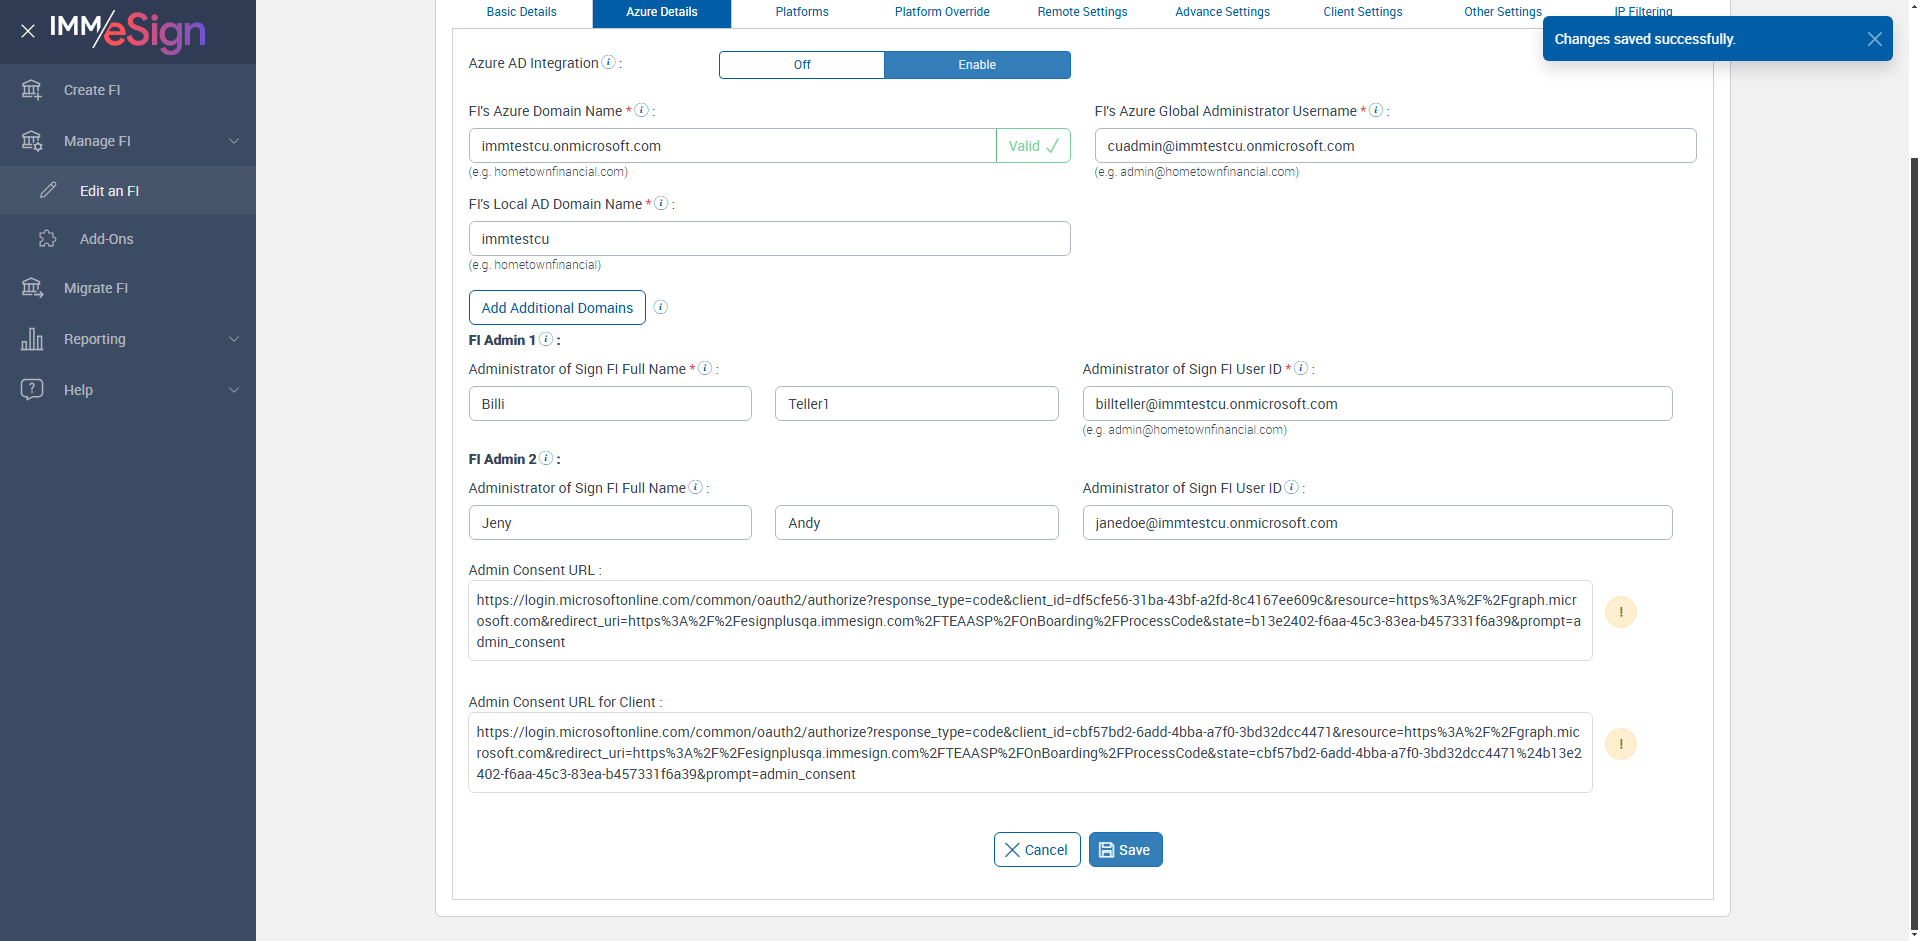Close the sidebar with the X icon
This screenshot has width=1920, height=941.
tap(28, 31)
